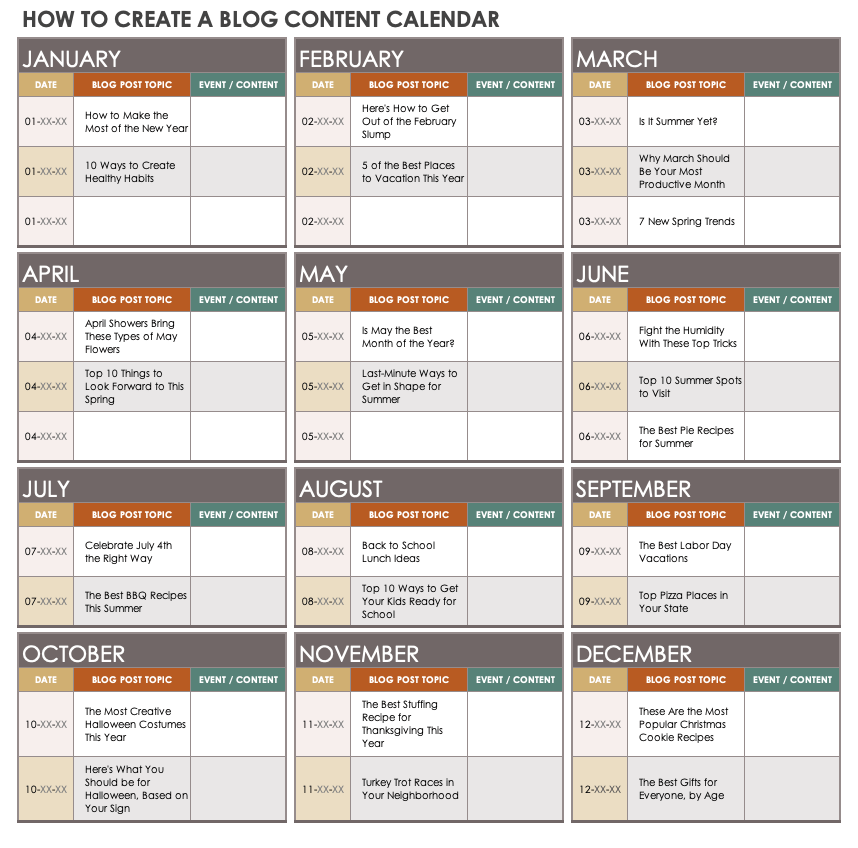Click the 'Most Creative Halloween Costumes' topic cell
The width and height of the screenshot is (858, 848).
pyautogui.click(x=131, y=725)
